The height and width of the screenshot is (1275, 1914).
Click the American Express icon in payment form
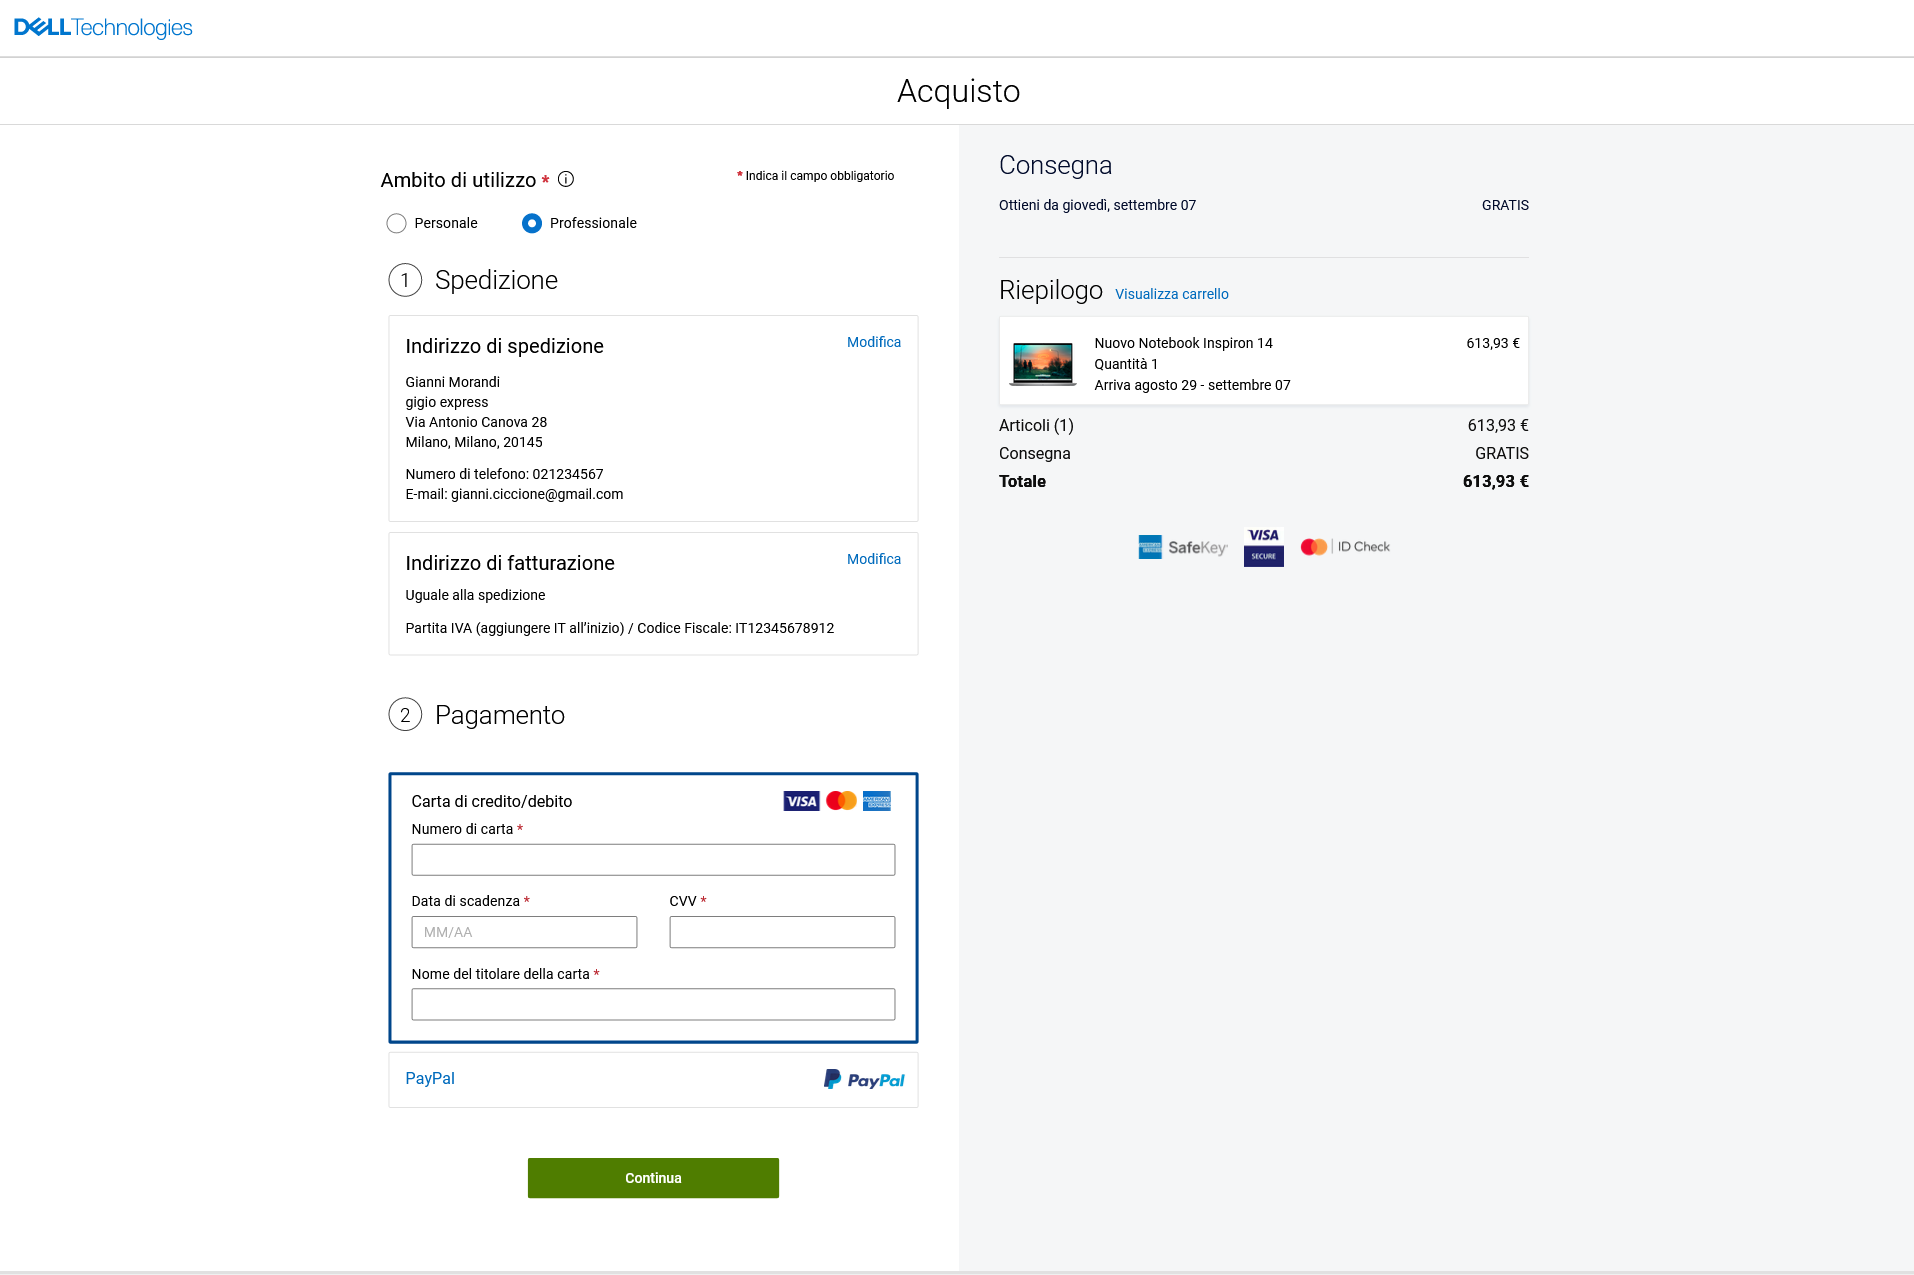pyautogui.click(x=877, y=801)
